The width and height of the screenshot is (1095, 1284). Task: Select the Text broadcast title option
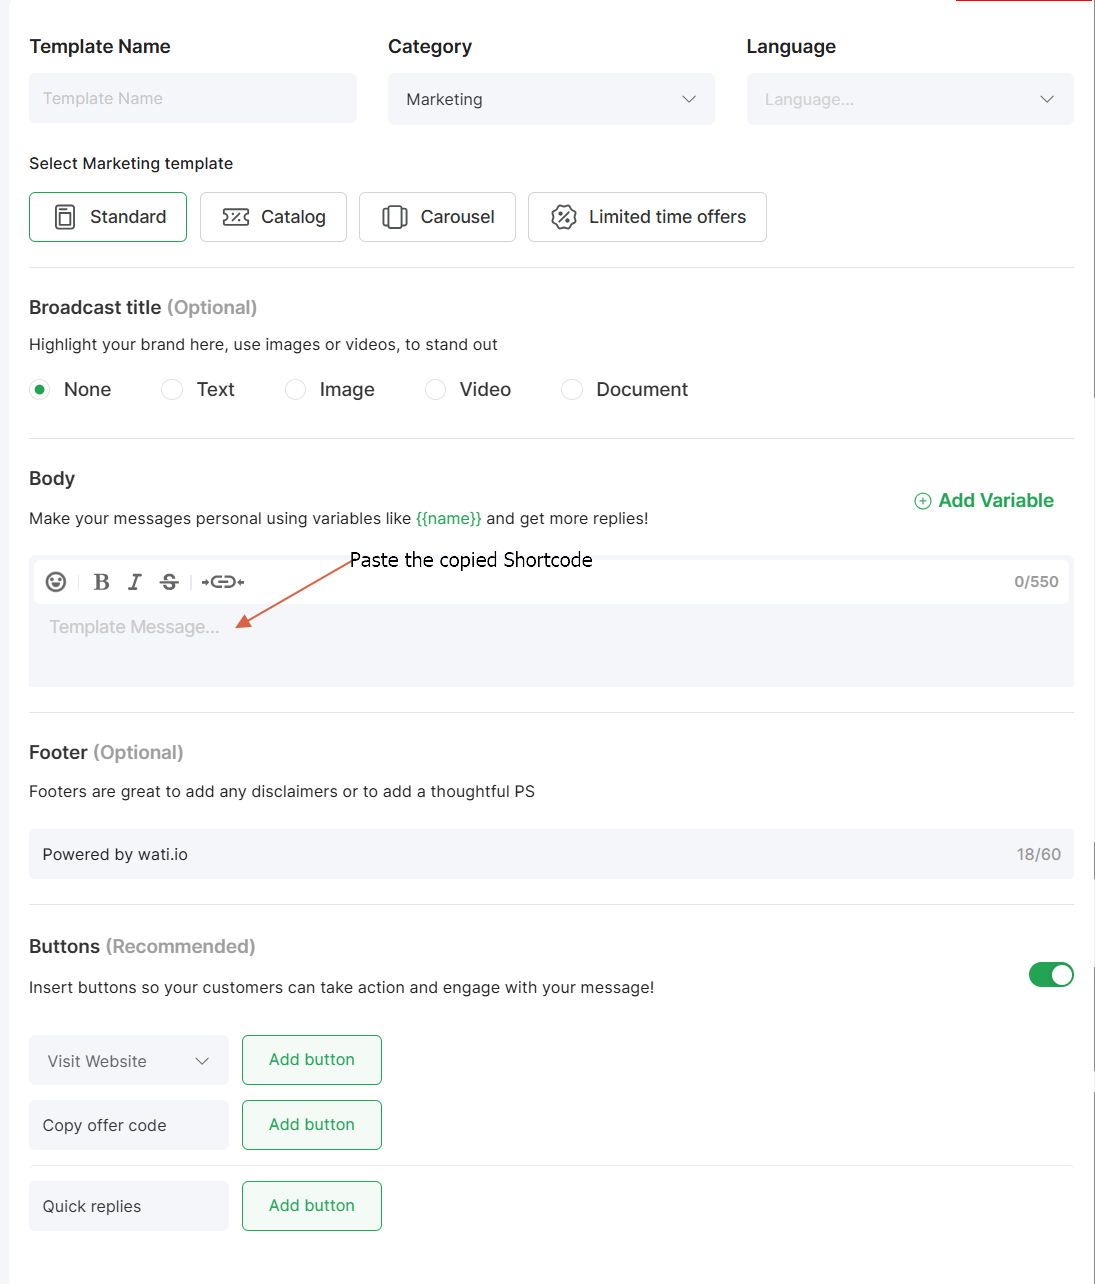[172, 389]
